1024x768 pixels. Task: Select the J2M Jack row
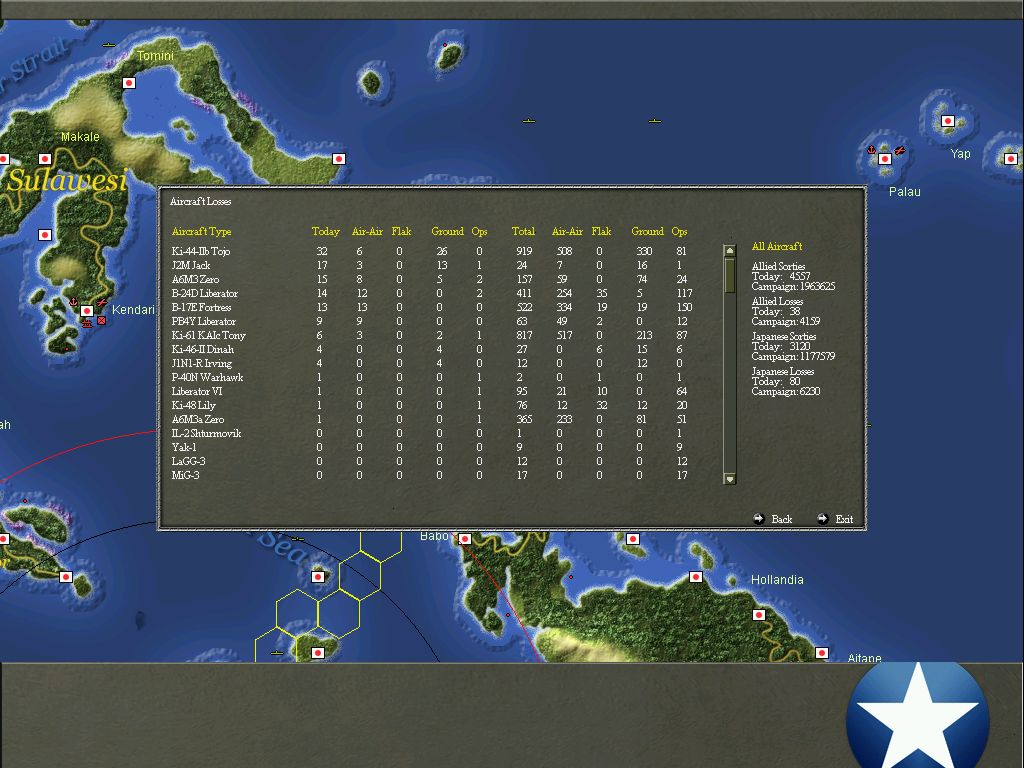[x=431, y=265]
